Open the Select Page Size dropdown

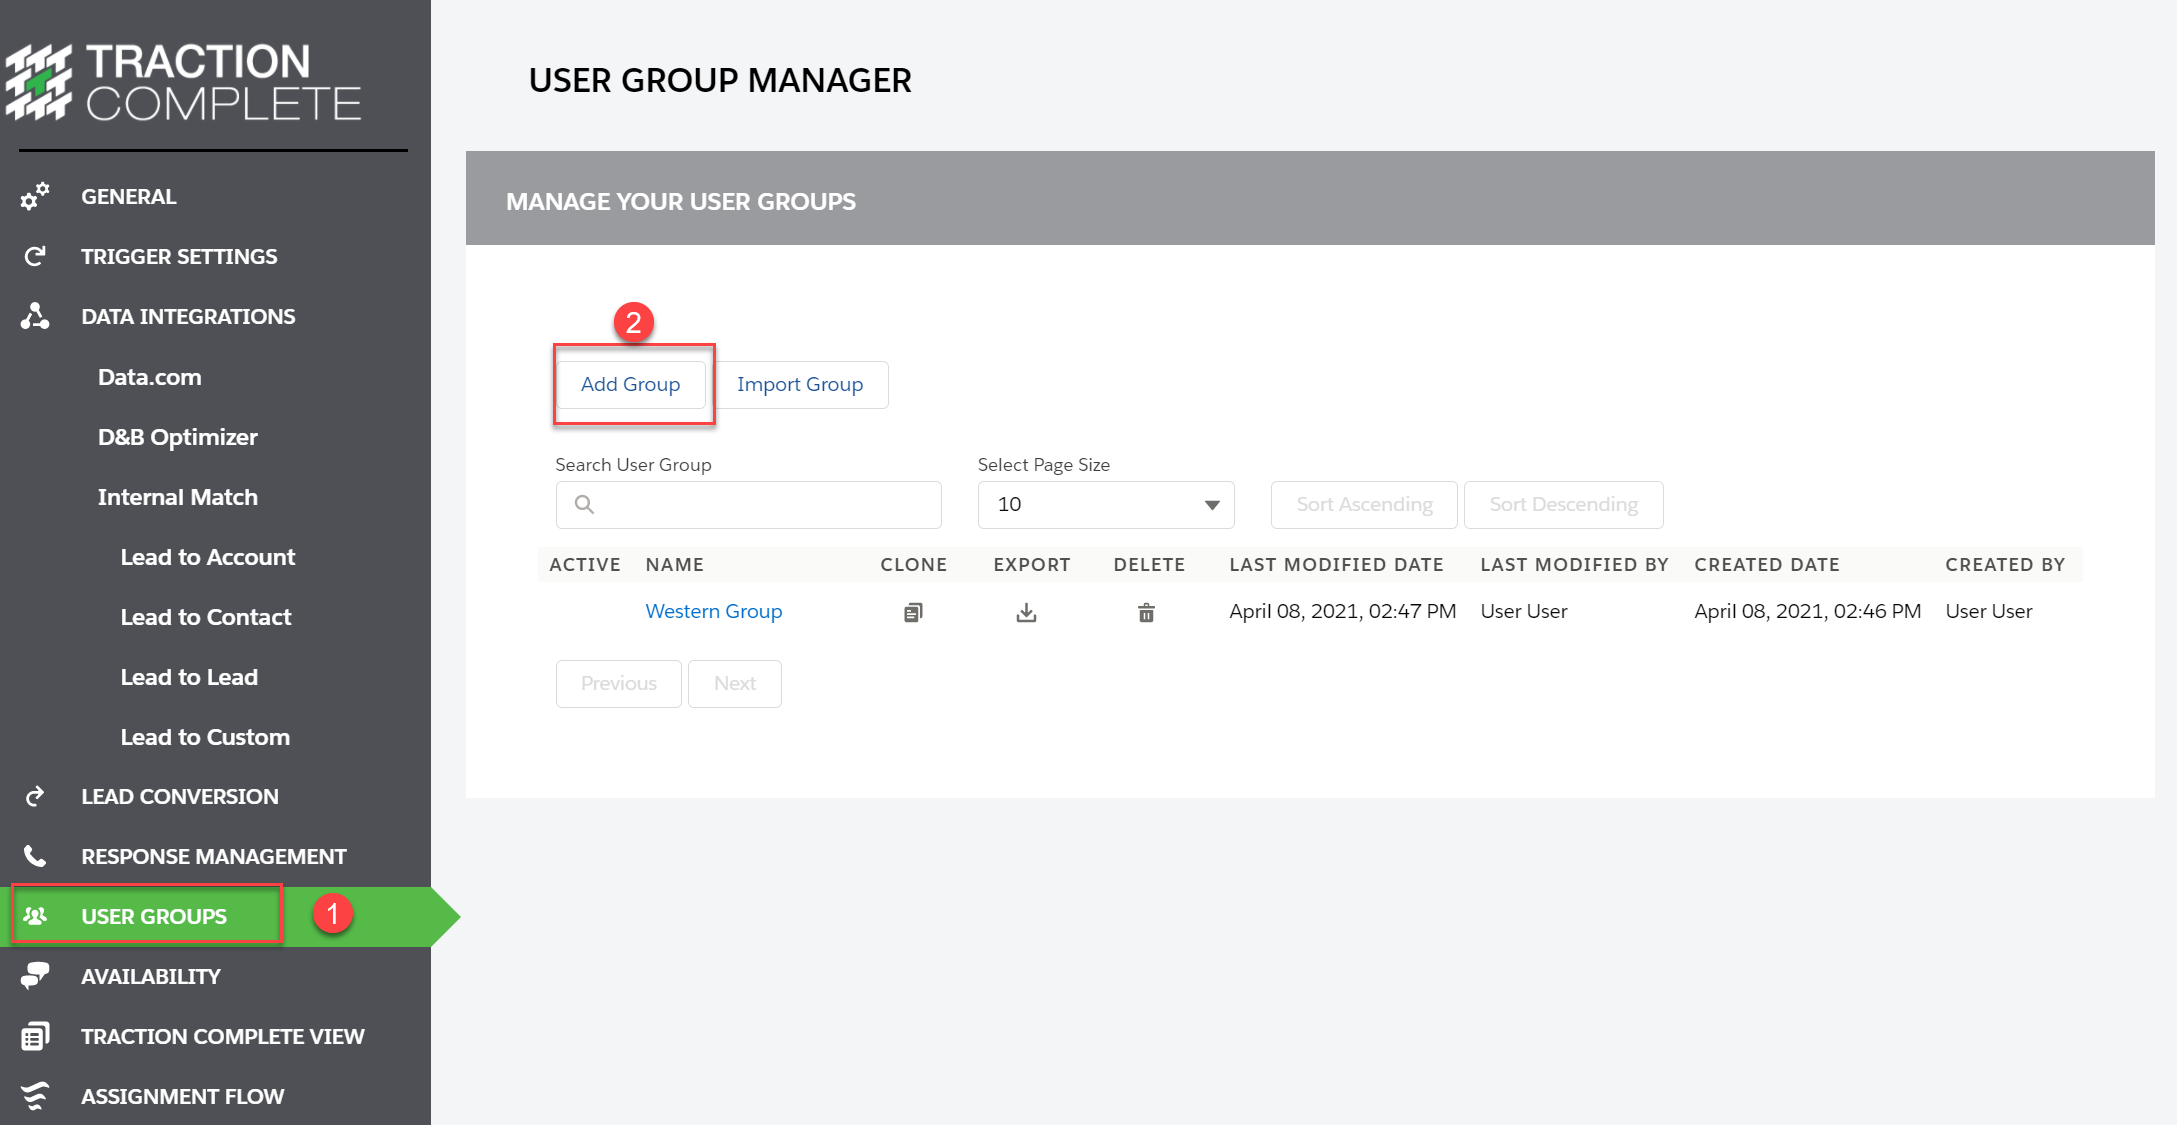[1105, 504]
